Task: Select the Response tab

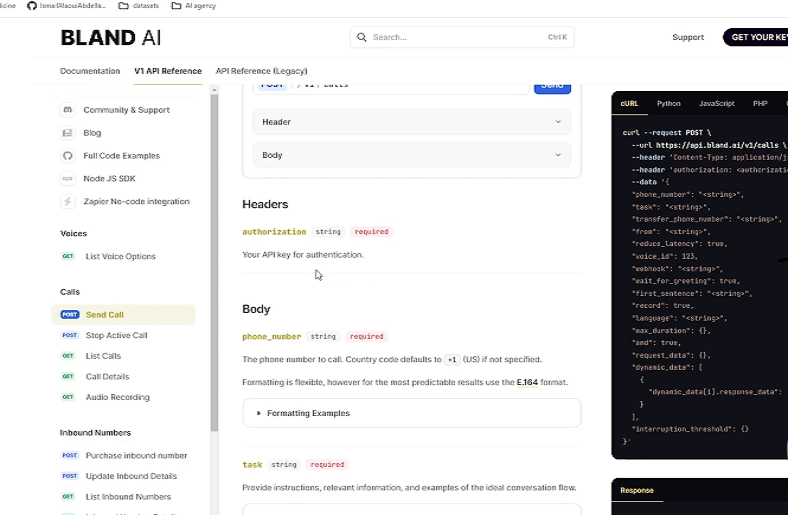Action: pyautogui.click(x=637, y=490)
